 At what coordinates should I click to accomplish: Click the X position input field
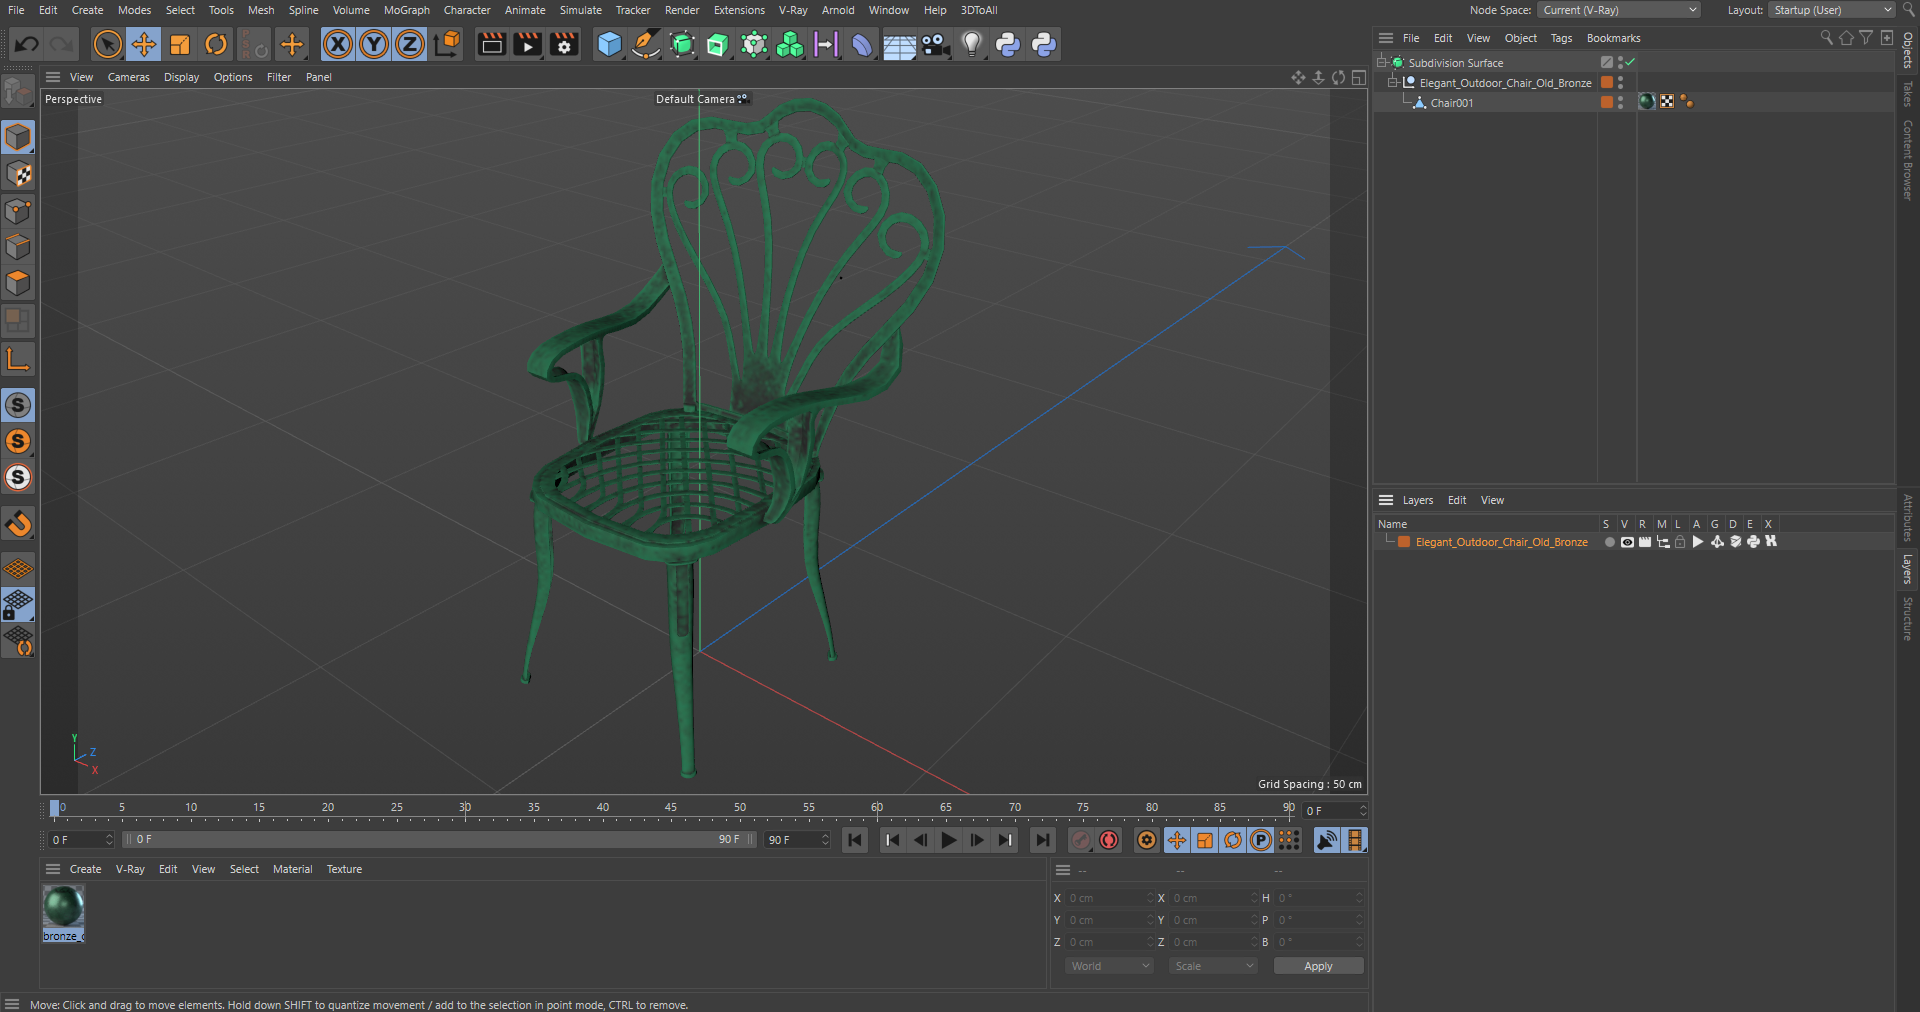point(1110,898)
